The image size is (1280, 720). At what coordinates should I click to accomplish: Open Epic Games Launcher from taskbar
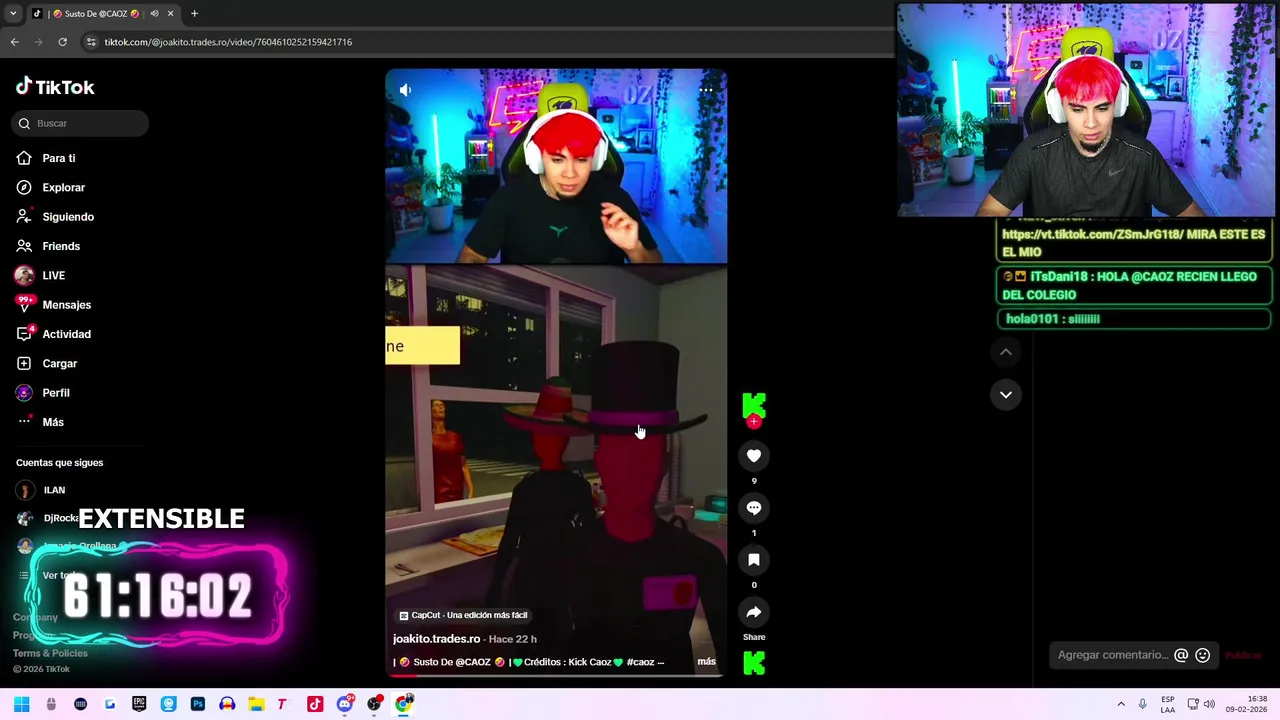point(139,704)
